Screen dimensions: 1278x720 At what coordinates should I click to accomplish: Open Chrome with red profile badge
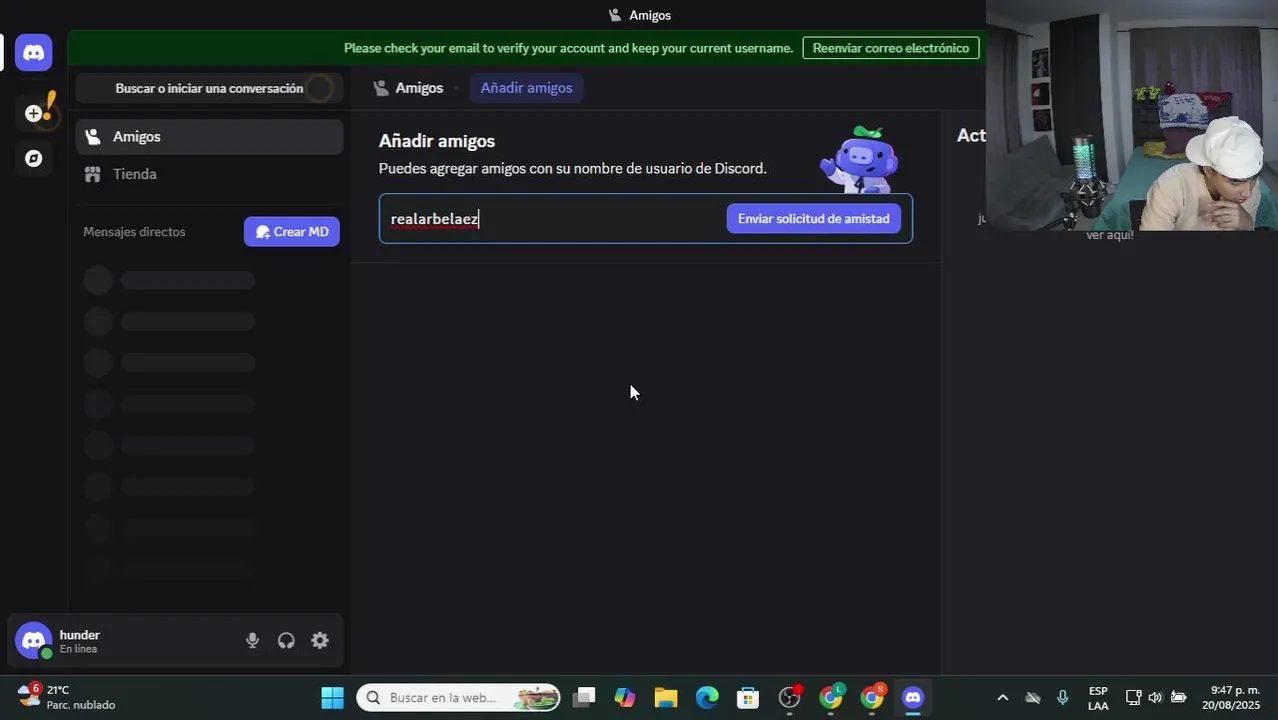tap(873, 698)
